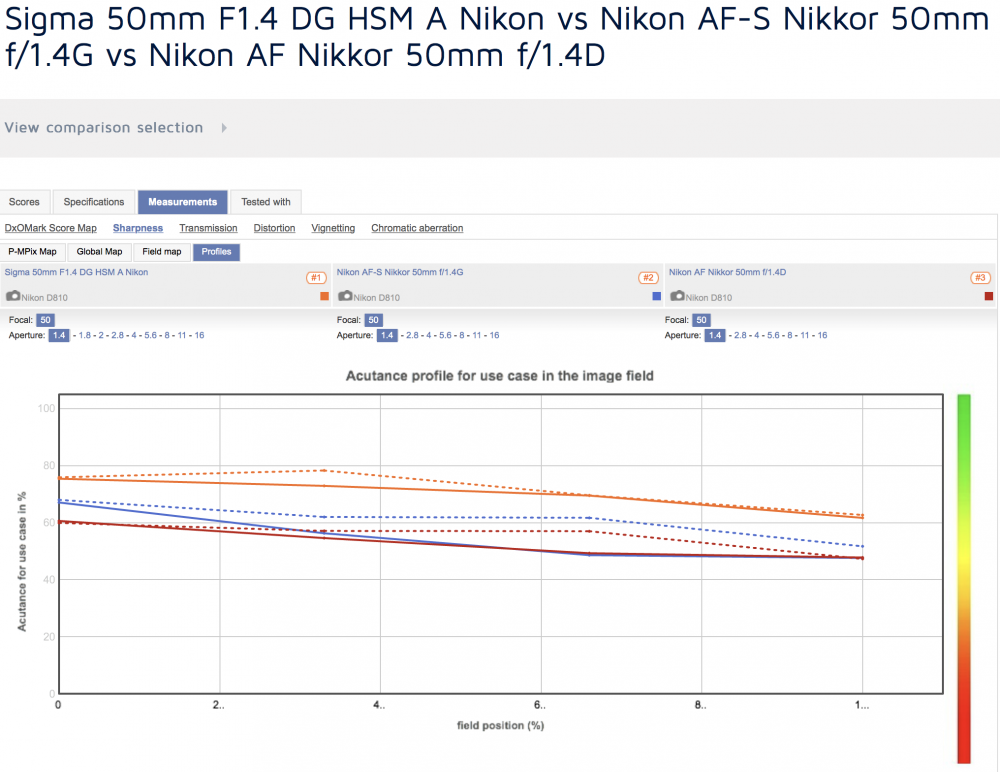Select the Profiles view button
This screenshot has height=772, width=1000.
216,252
